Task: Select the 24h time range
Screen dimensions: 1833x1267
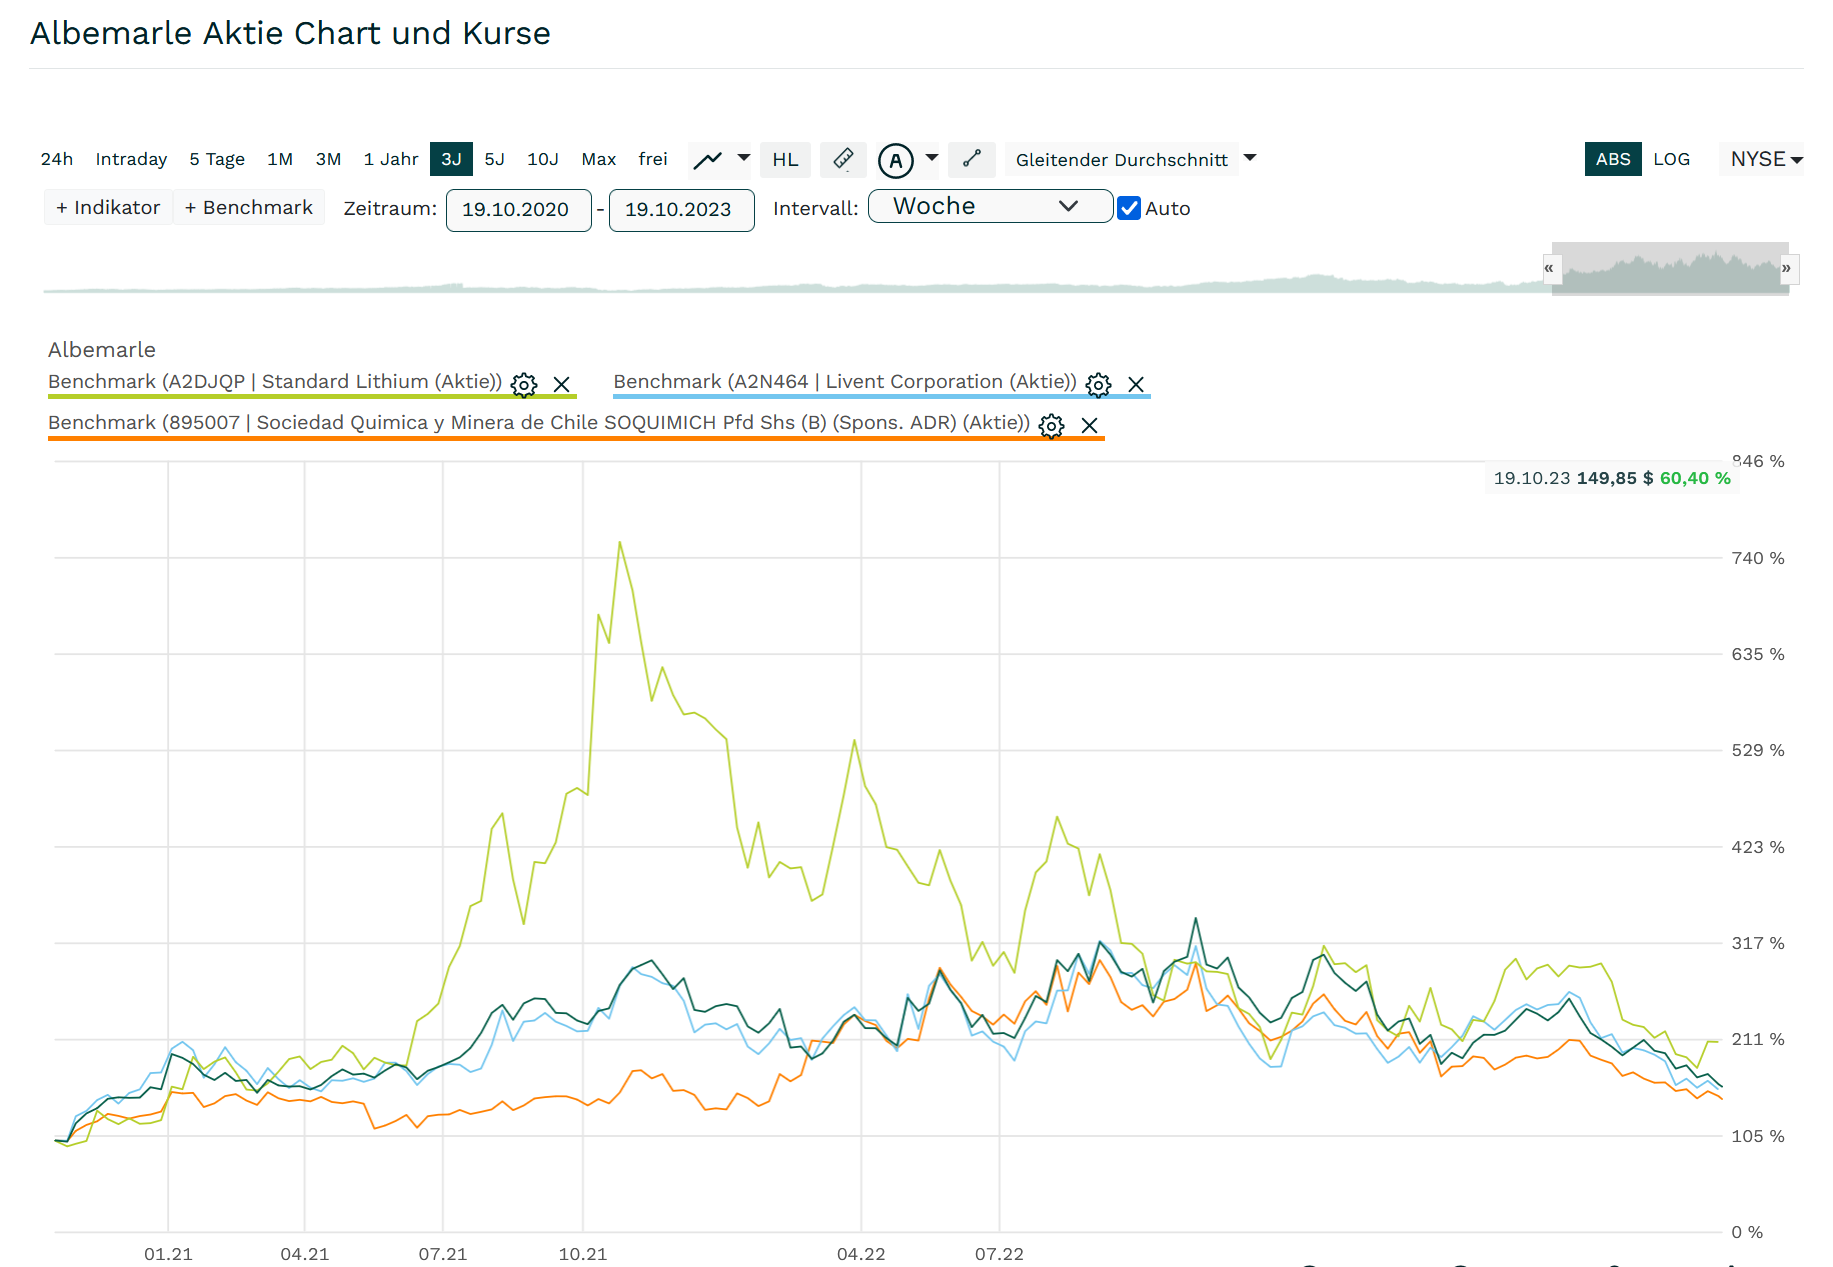Action: pos(57,159)
